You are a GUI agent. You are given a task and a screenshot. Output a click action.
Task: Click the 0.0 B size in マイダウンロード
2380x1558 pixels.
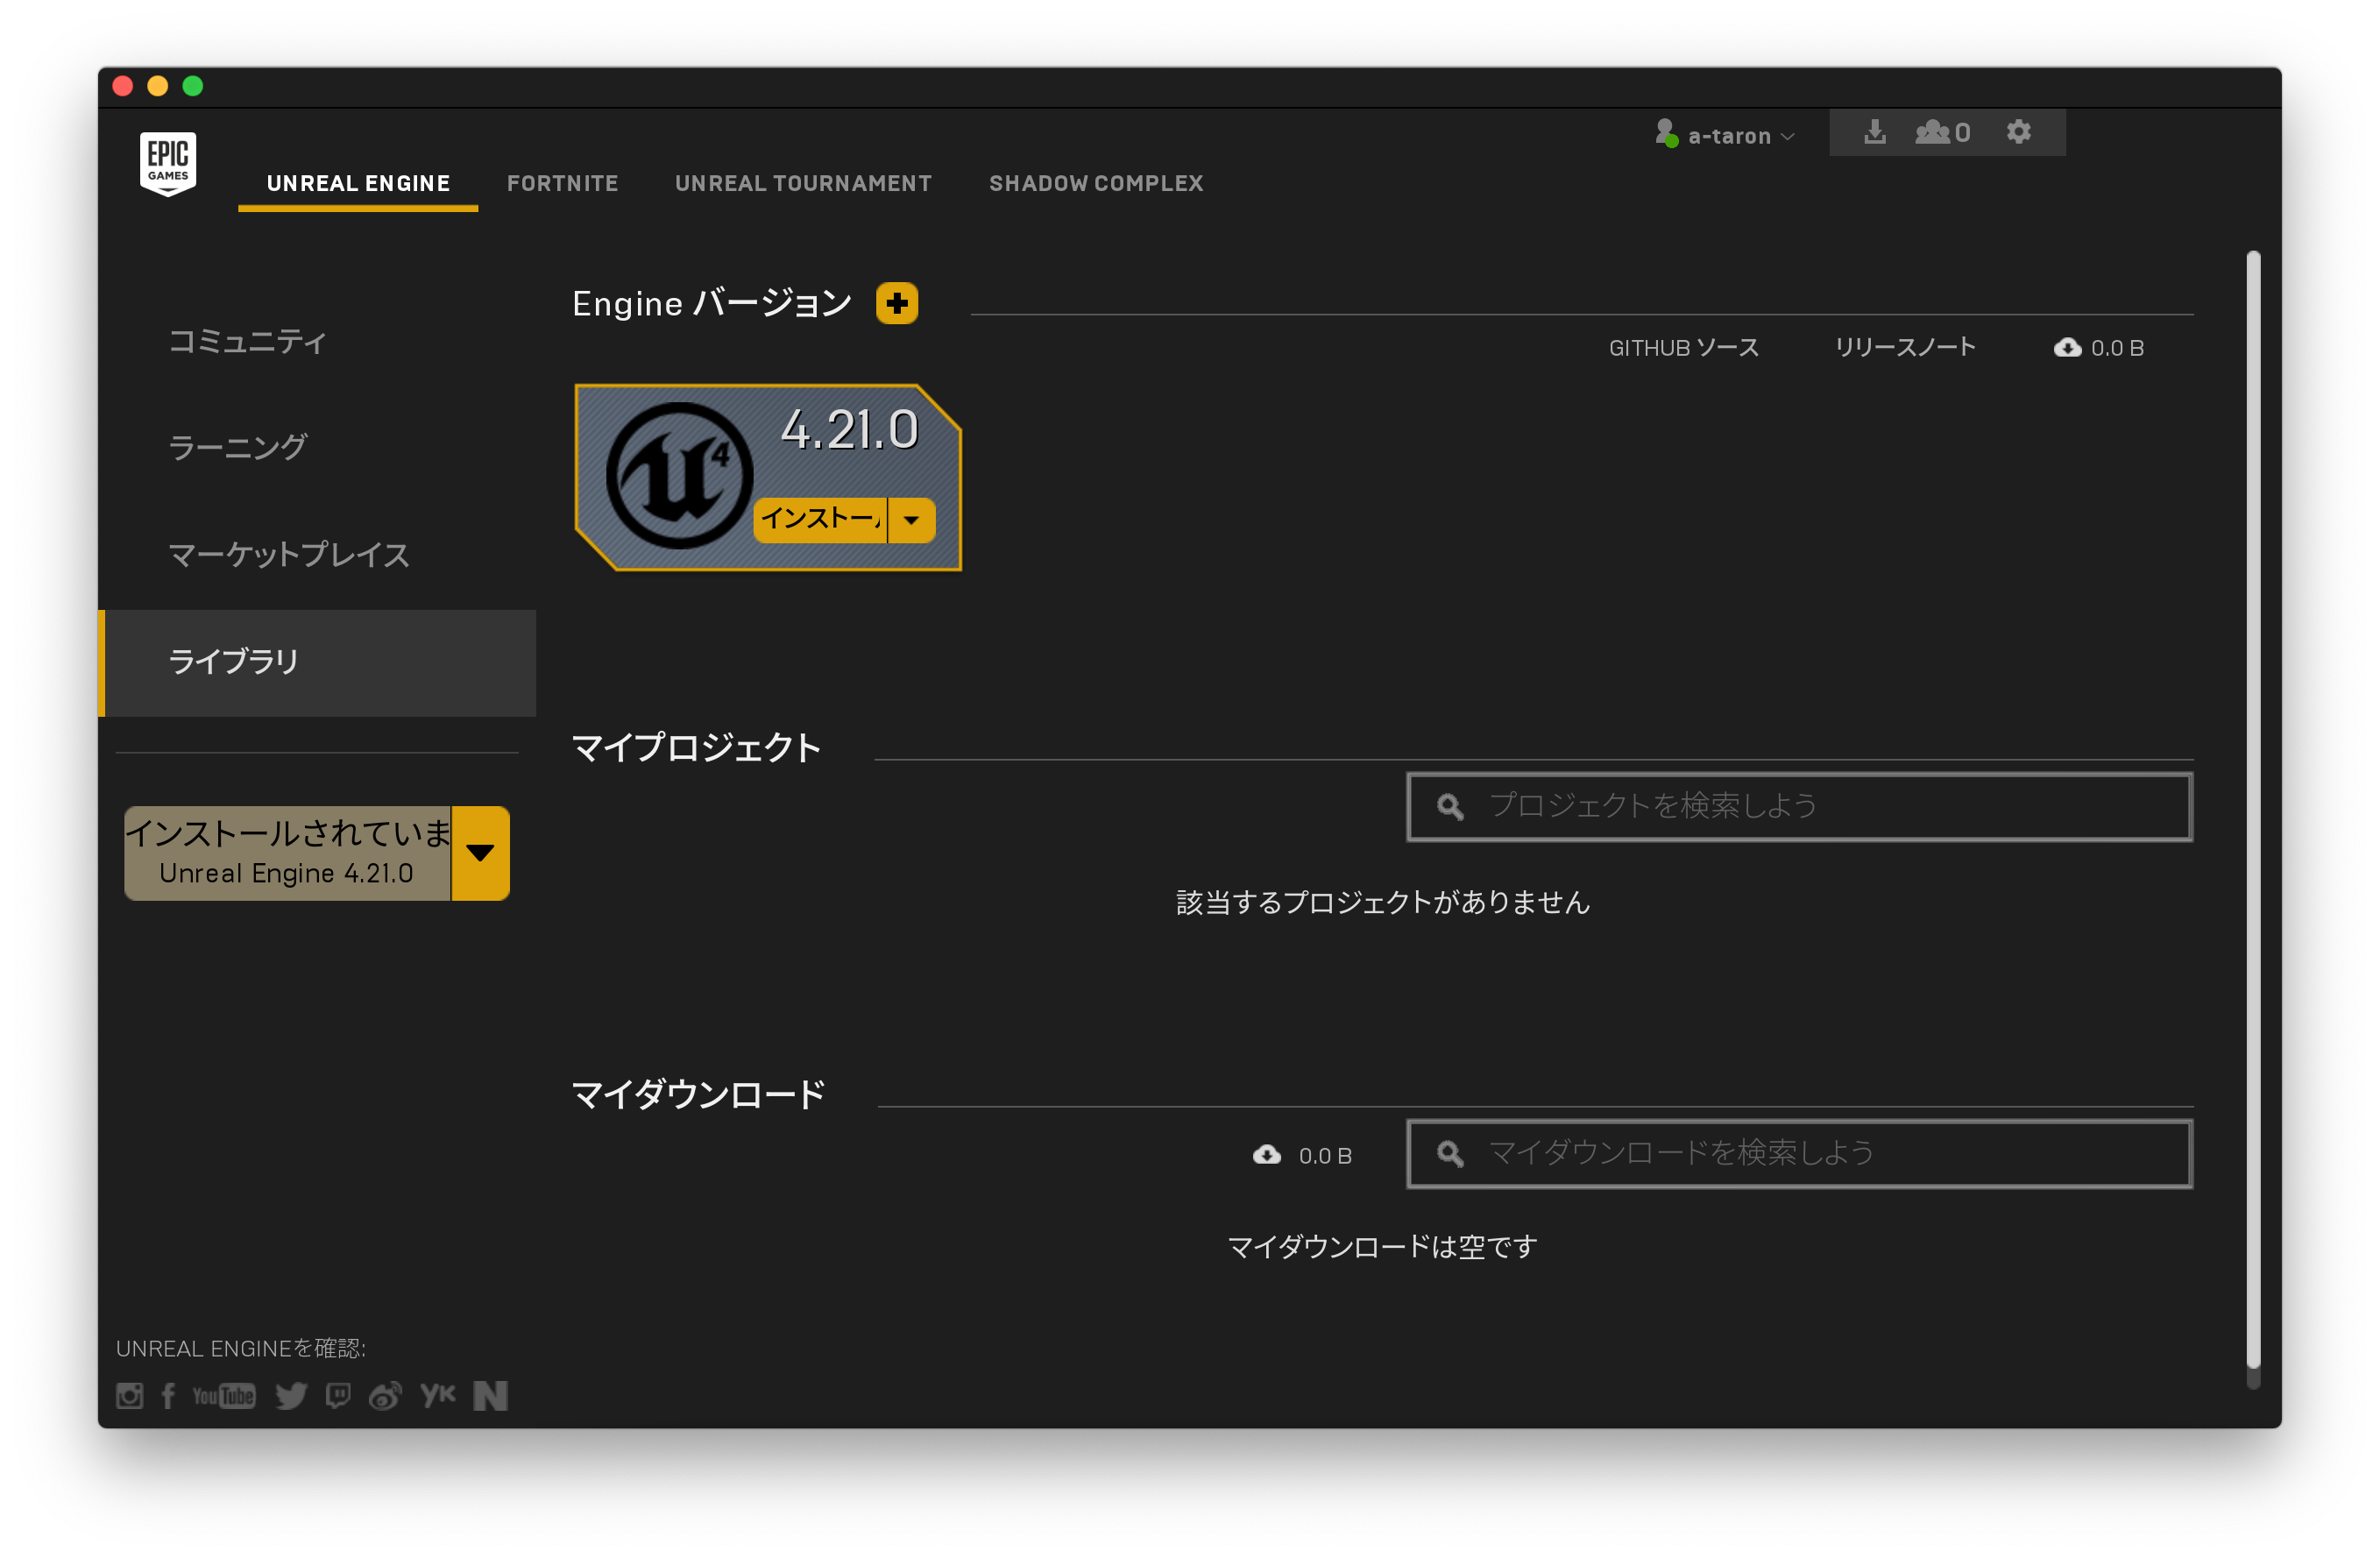pos(1325,1156)
